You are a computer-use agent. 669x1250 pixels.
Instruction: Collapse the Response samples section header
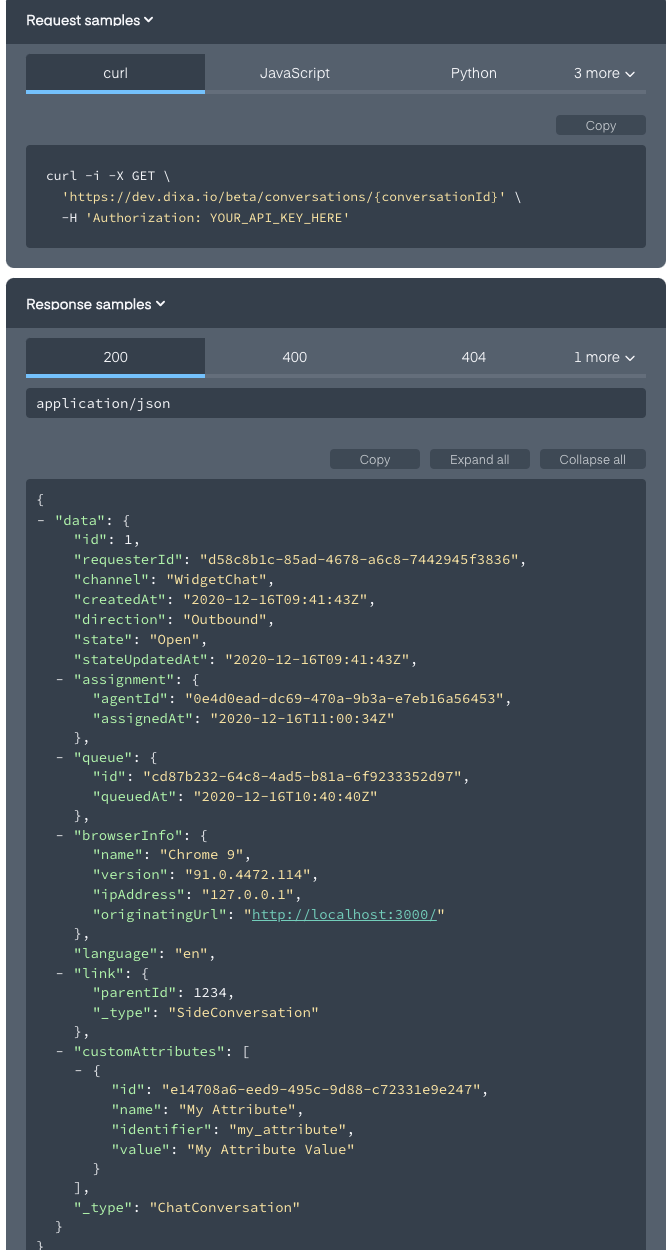click(96, 304)
